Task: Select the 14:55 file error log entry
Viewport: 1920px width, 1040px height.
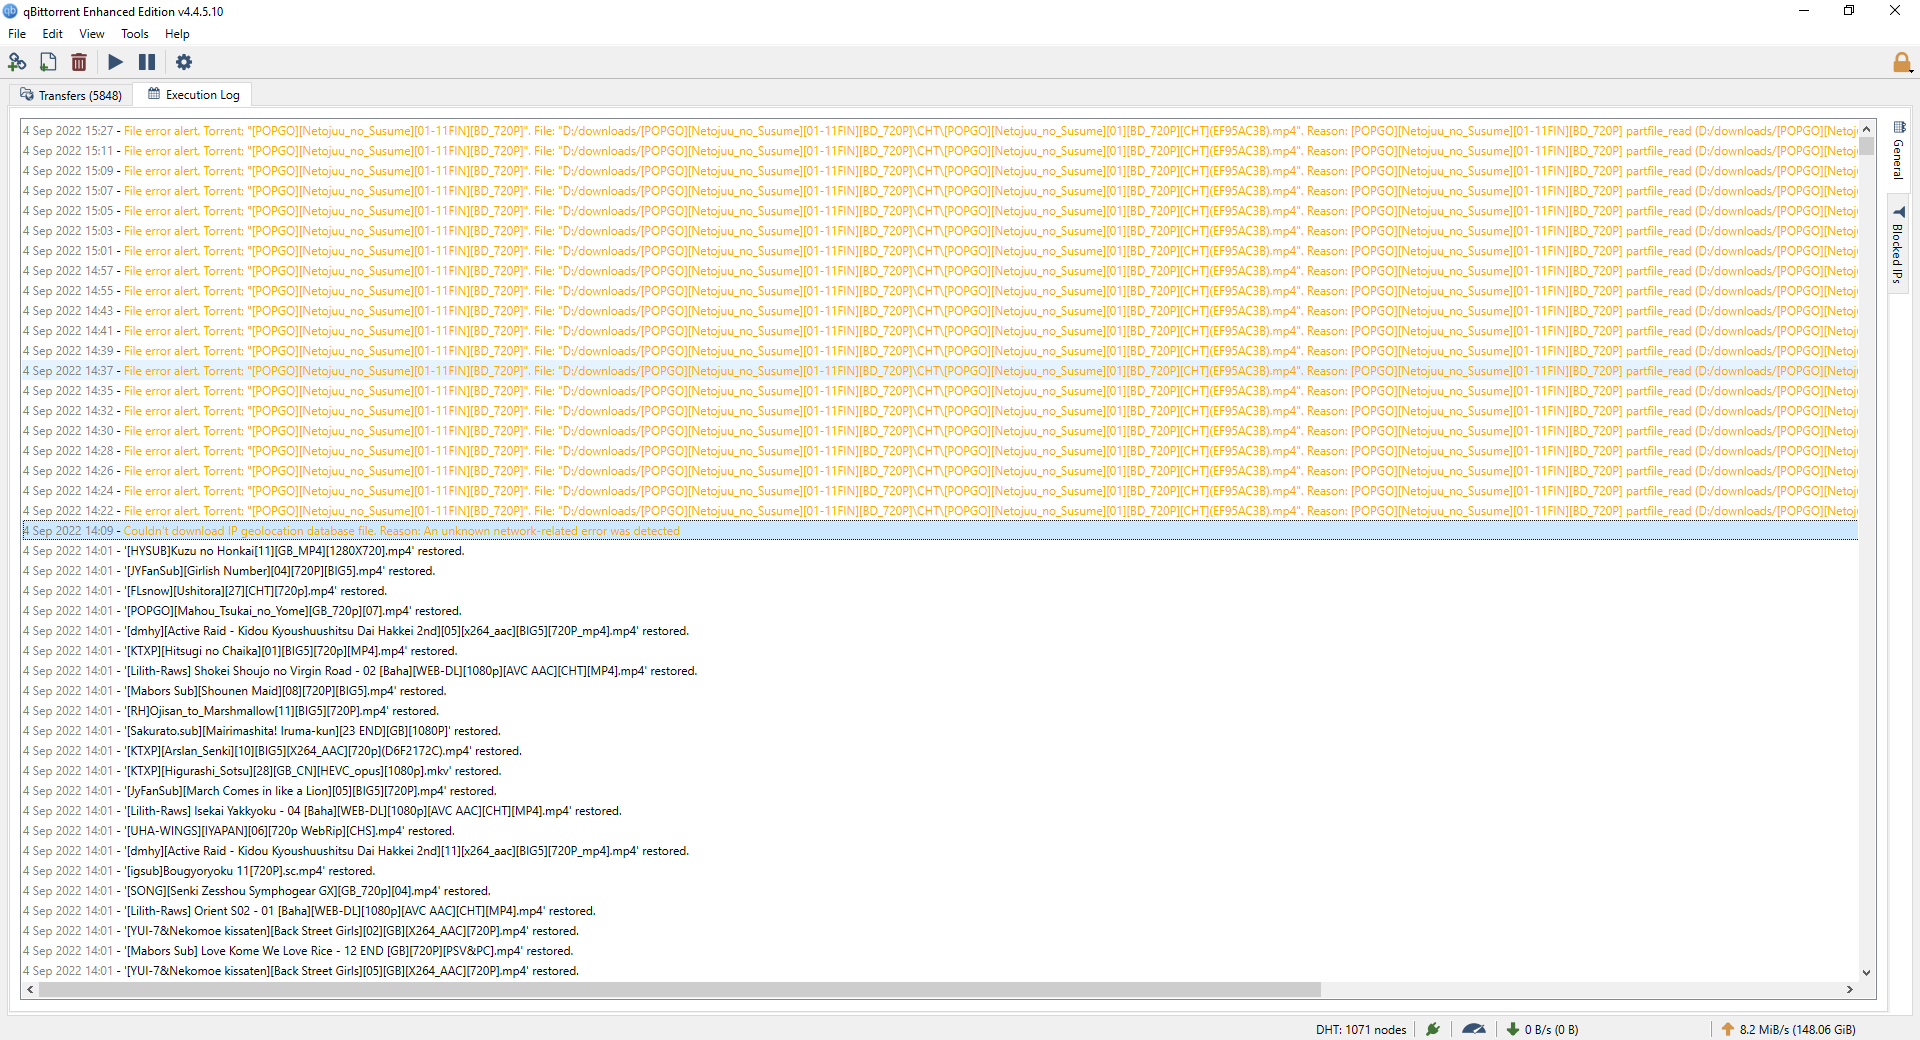Action: click(940, 291)
